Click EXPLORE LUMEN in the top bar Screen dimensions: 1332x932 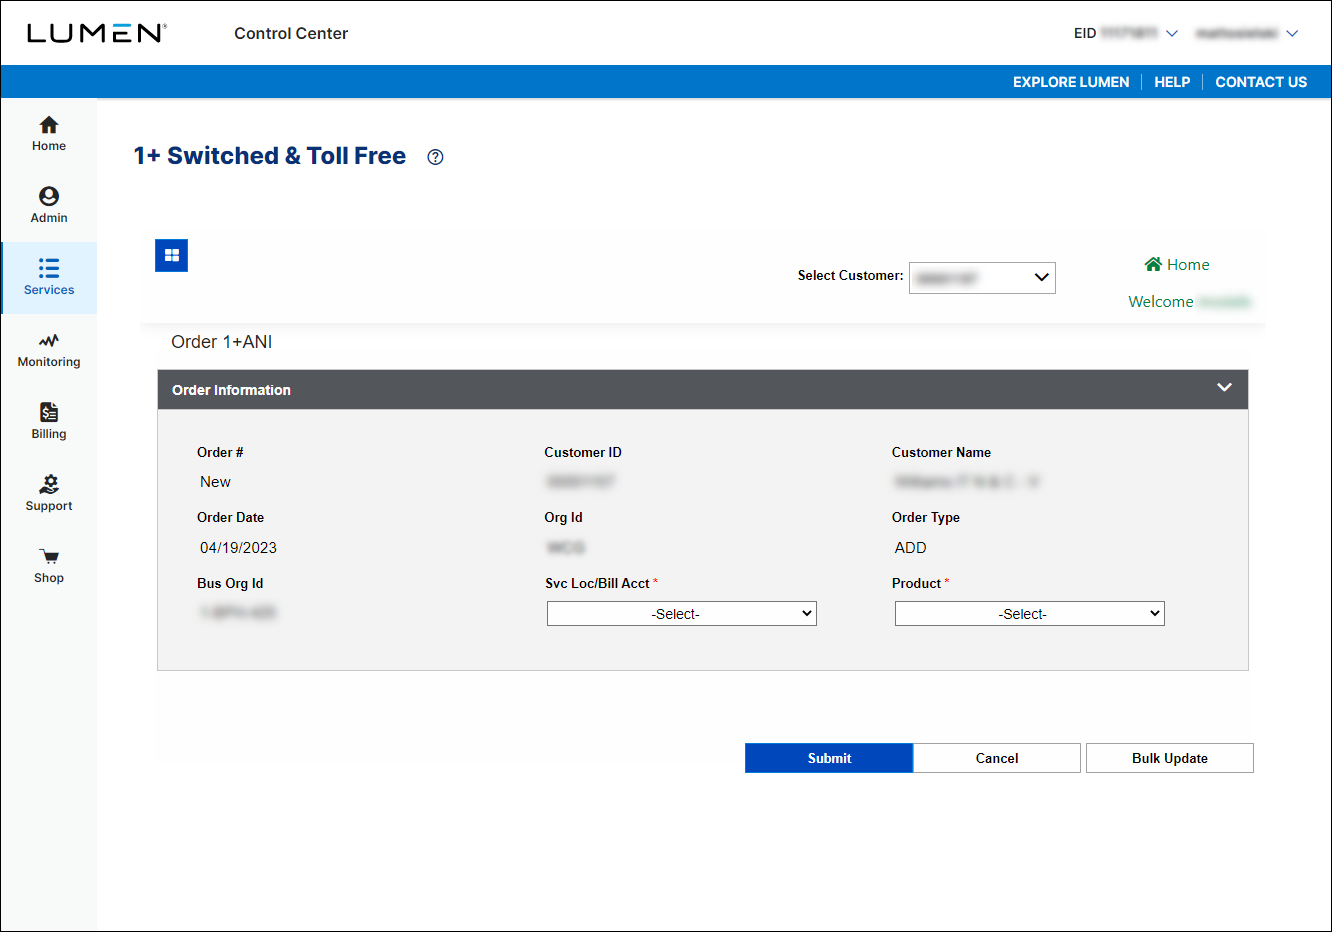[1071, 82]
